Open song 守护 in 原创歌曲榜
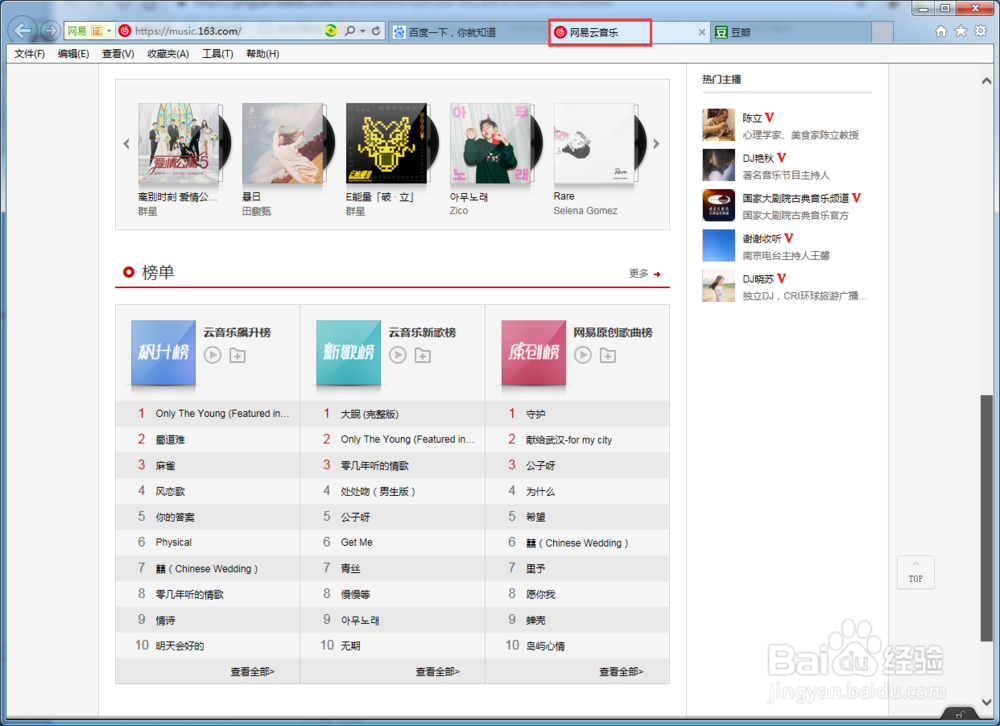This screenshot has width=1000, height=726. [x=536, y=414]
